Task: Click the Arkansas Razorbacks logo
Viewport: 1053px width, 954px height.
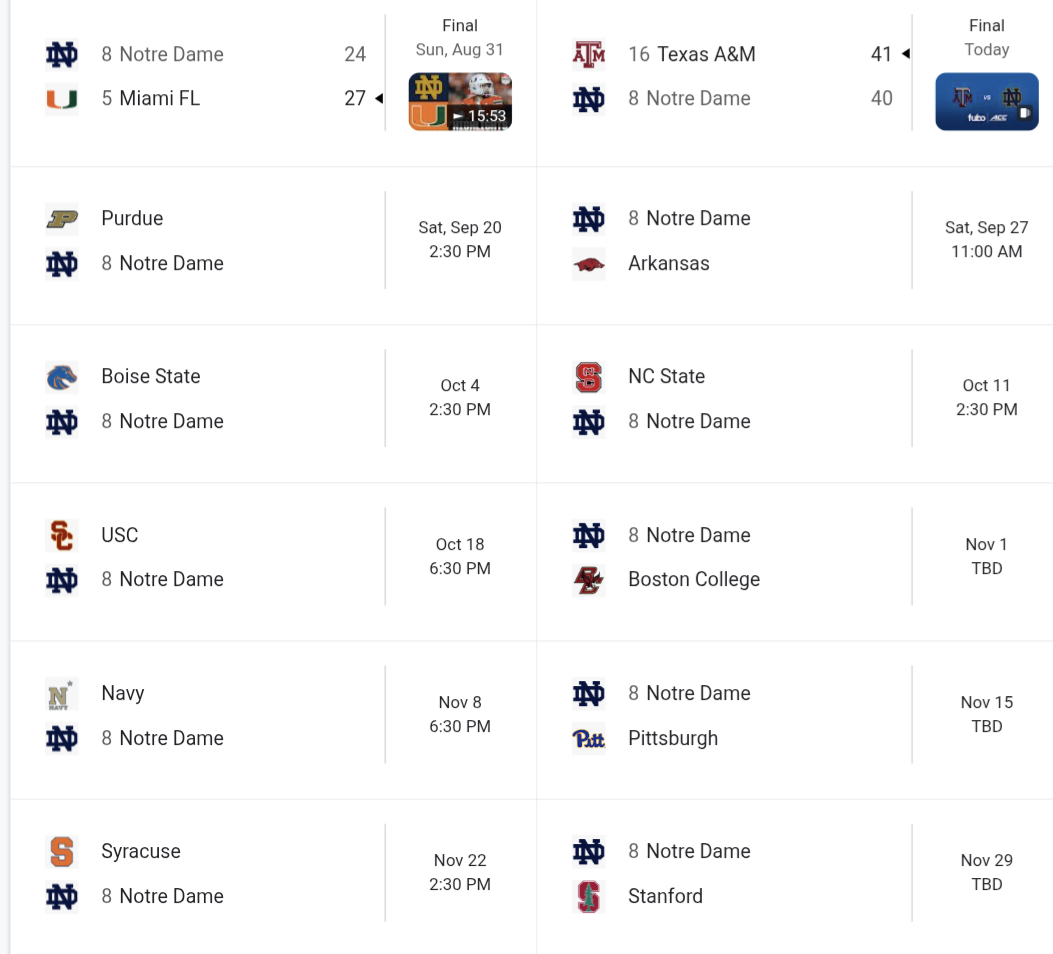Action: (x=589, y=264)
